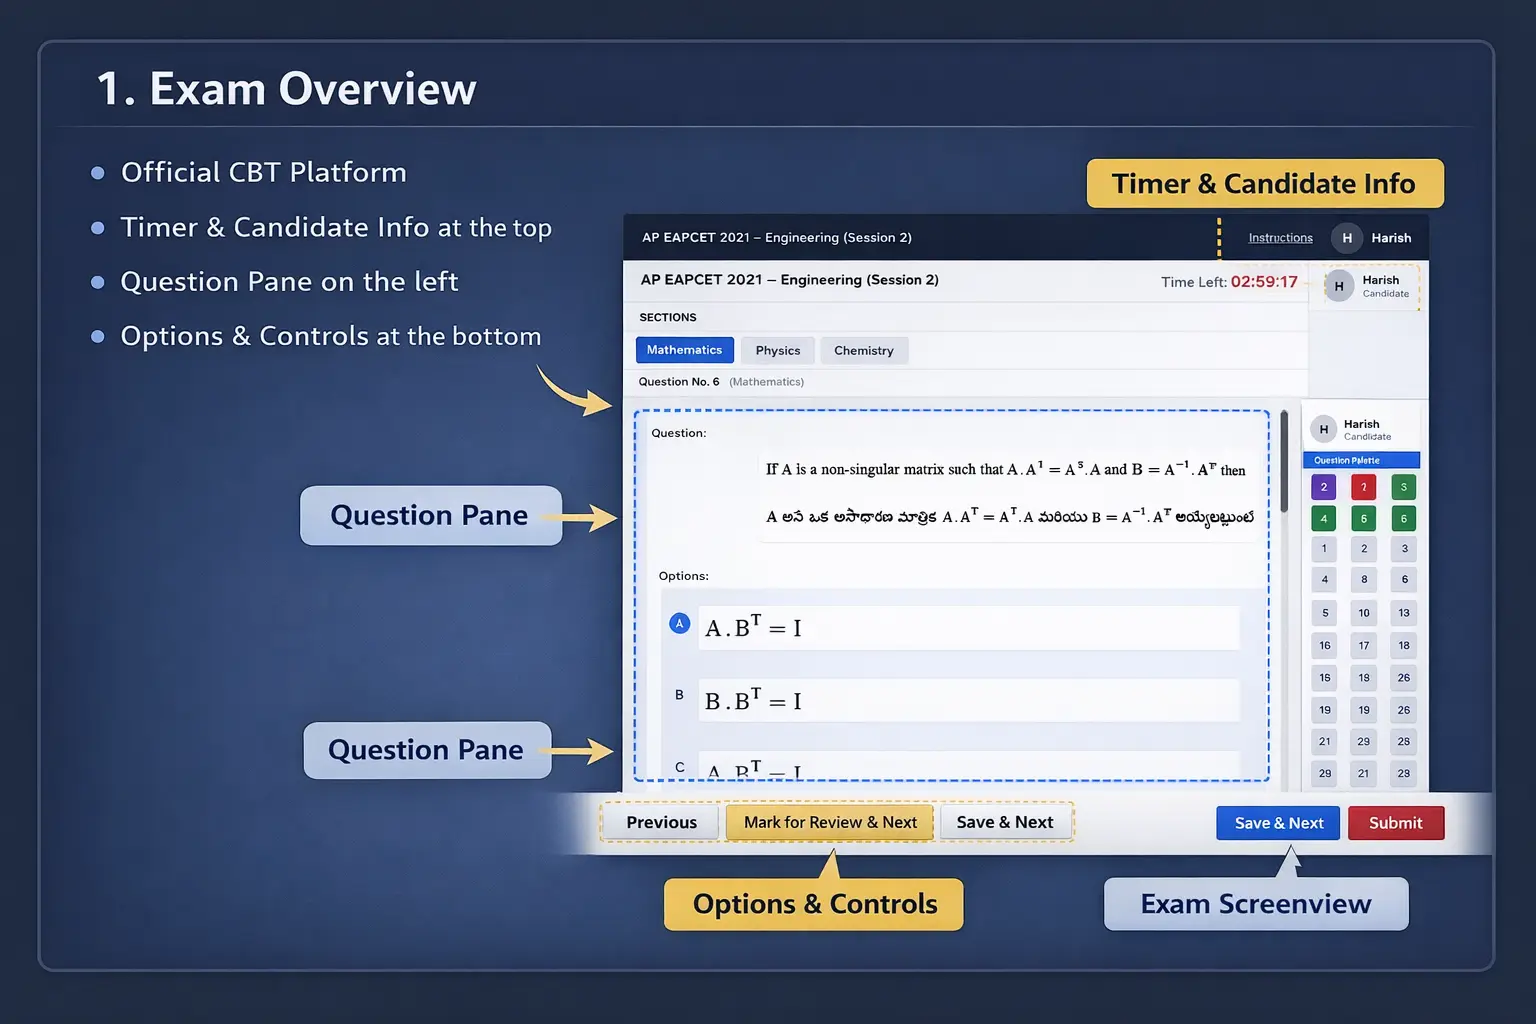Viewport: 1536px width, 1024px height.
Task: Select option A radio button
Action: [x=679, y=624]
